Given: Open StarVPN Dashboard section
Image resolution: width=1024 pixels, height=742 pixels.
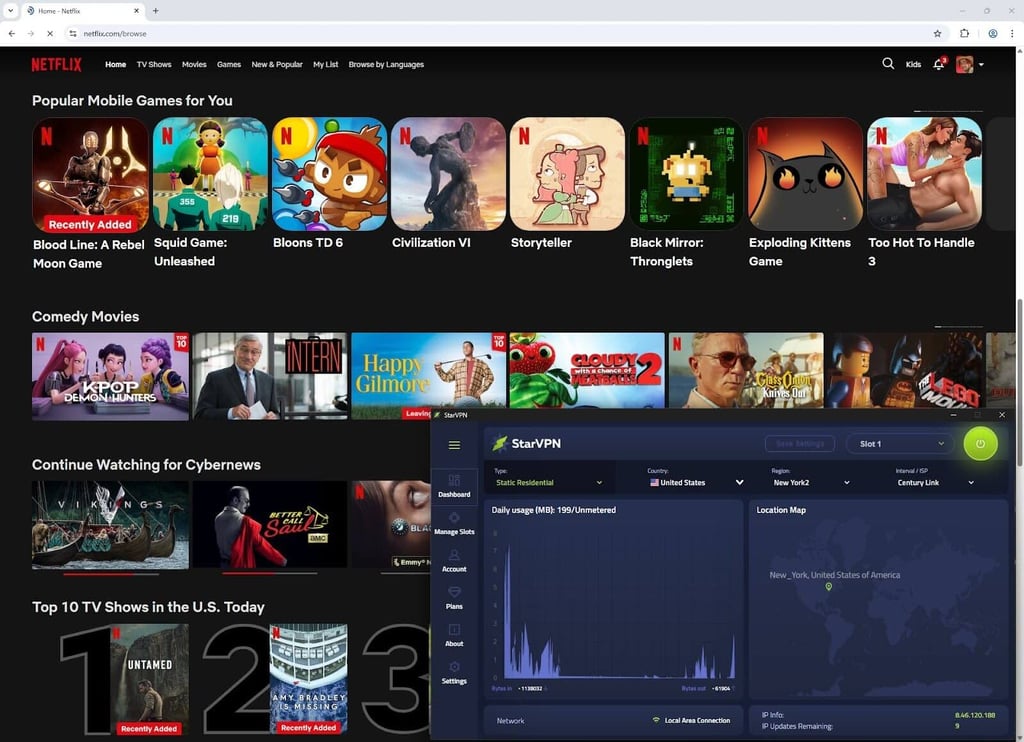Looking at the screenshot, I should (454, 486).
